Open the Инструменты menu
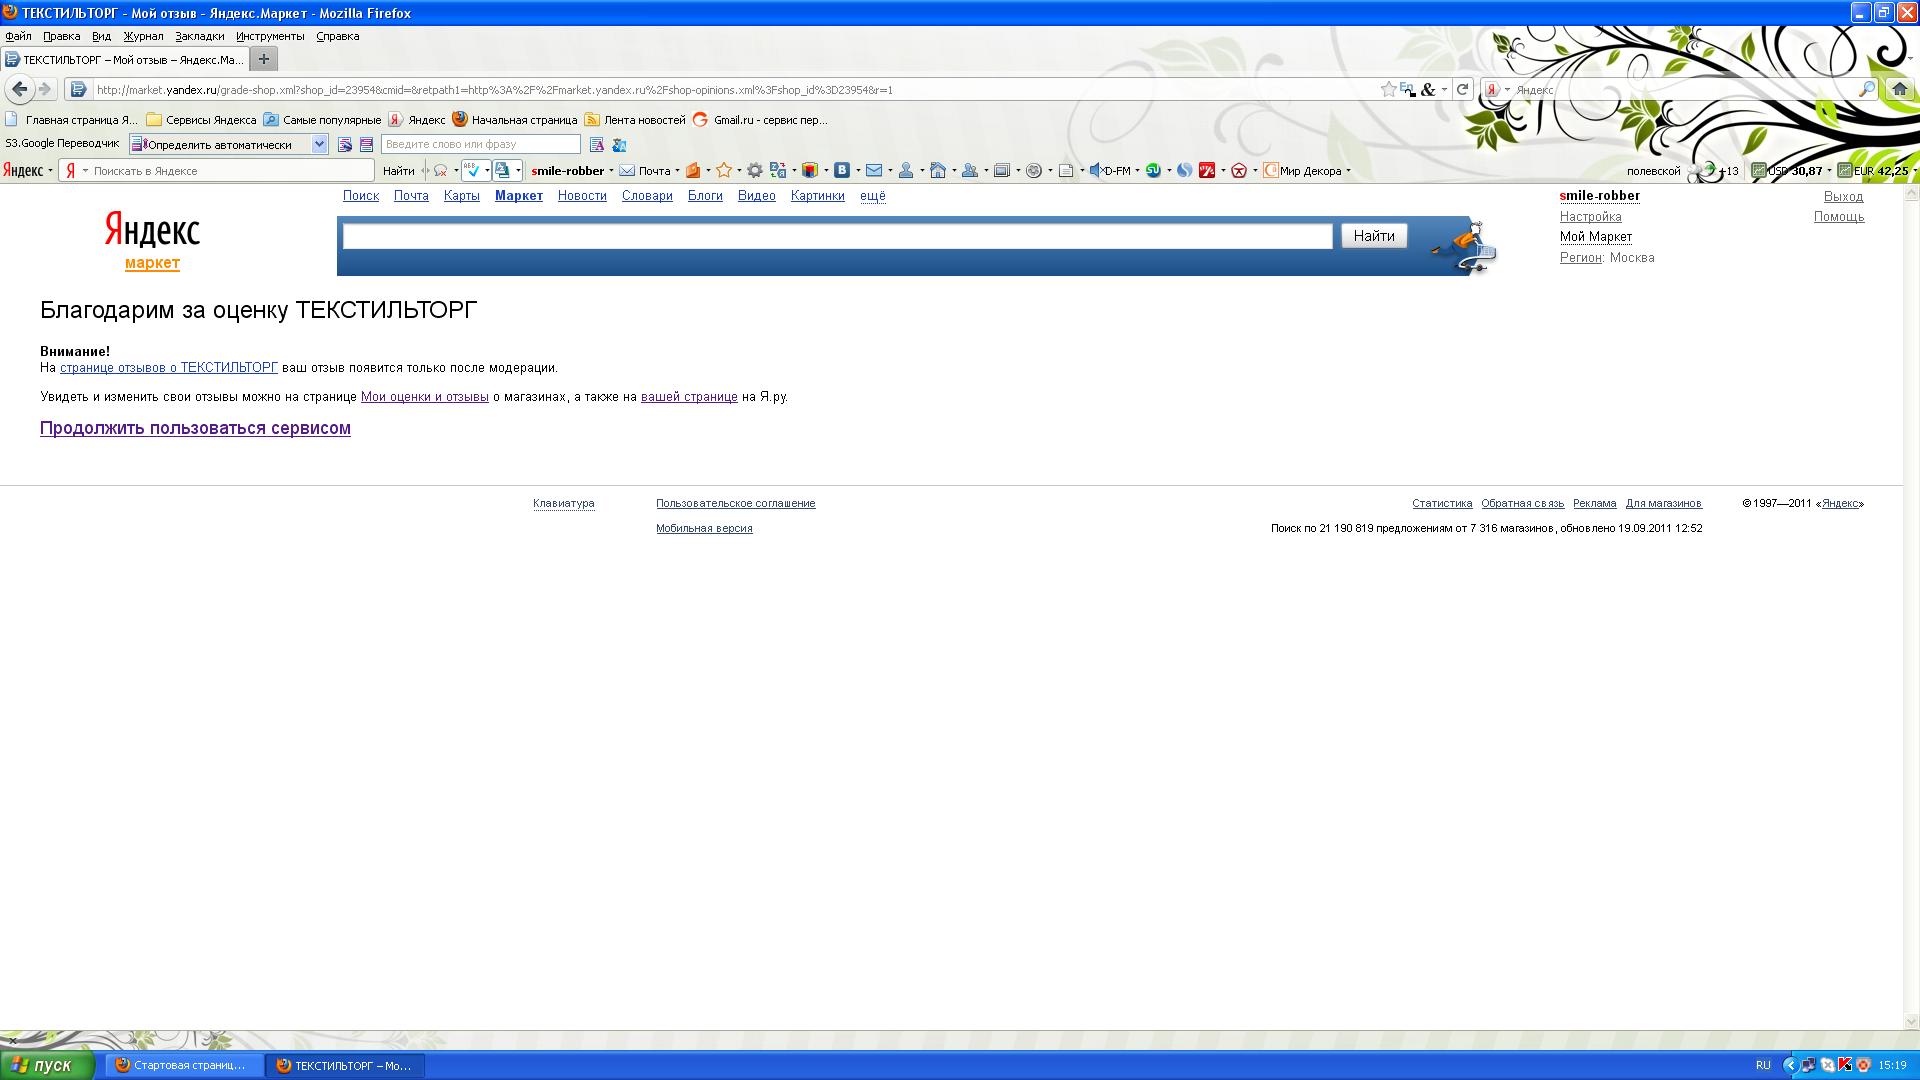This screenshot has height=1080, width=1920. (x=270, y=36)
